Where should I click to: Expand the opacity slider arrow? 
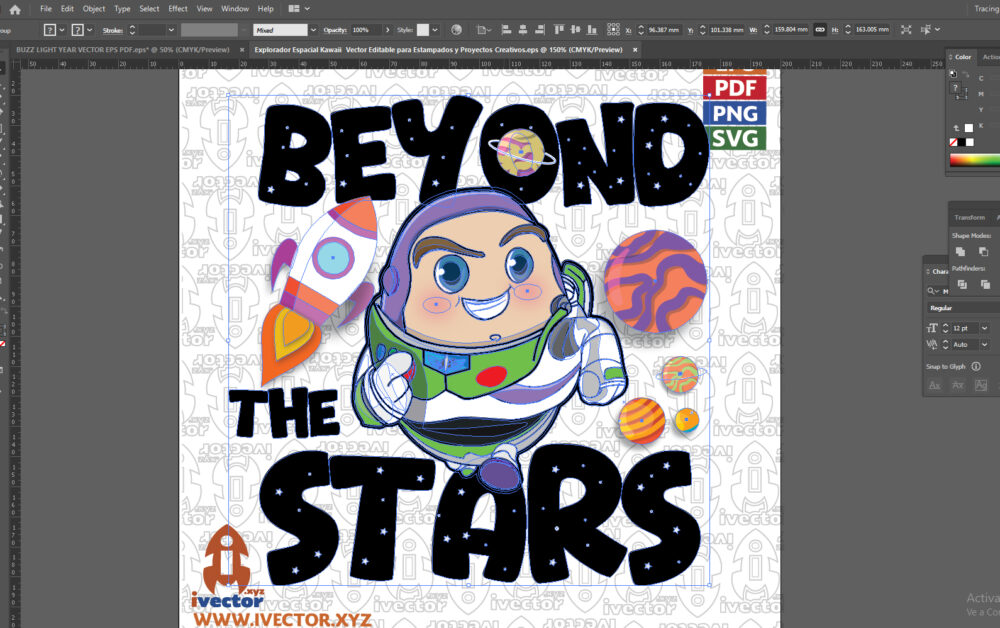click(x=387, y=30)
